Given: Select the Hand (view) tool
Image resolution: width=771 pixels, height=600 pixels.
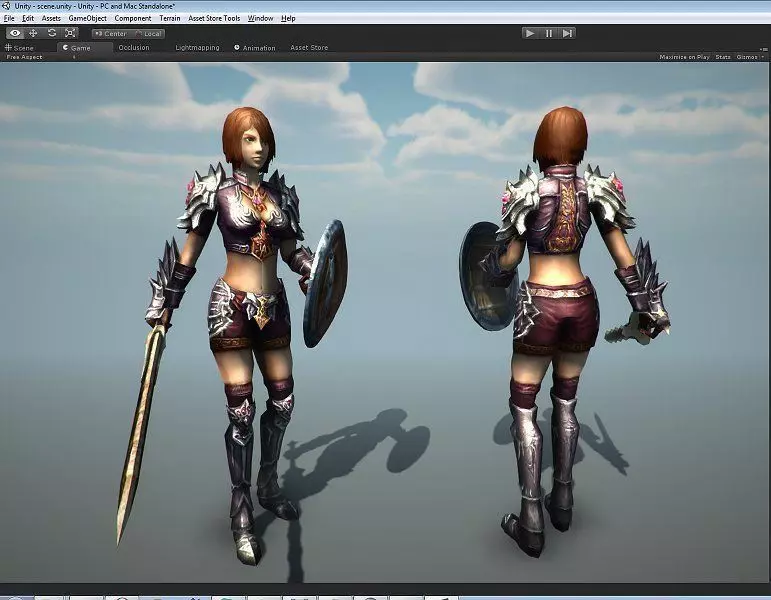Looking at the screenshot, I should point(15,33).
